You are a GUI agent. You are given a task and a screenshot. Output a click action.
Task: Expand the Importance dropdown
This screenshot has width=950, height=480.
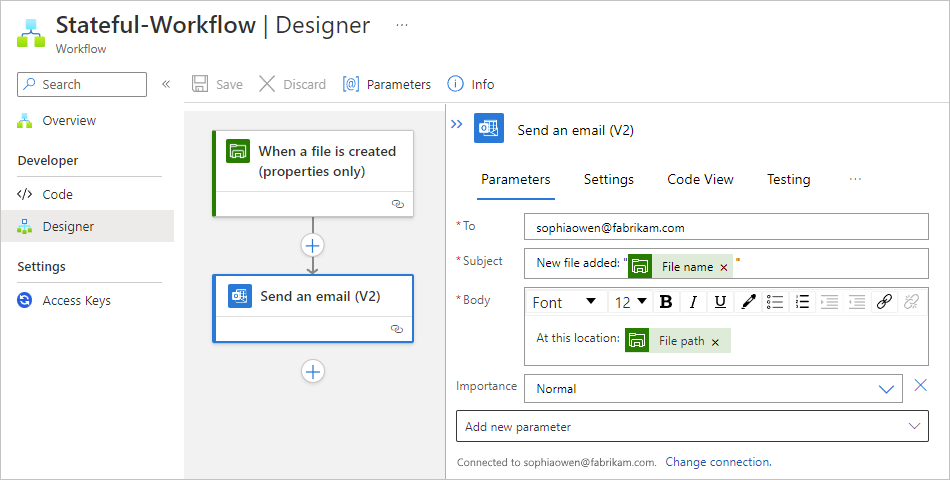pos(886,388)
